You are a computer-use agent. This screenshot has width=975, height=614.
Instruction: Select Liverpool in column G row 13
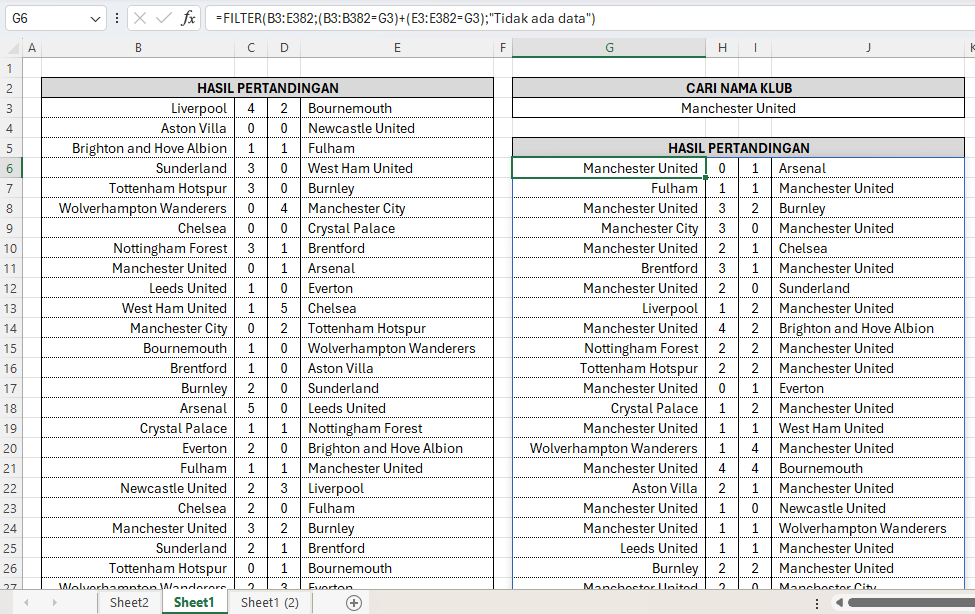pyautogui.click(x=609, y=309)
